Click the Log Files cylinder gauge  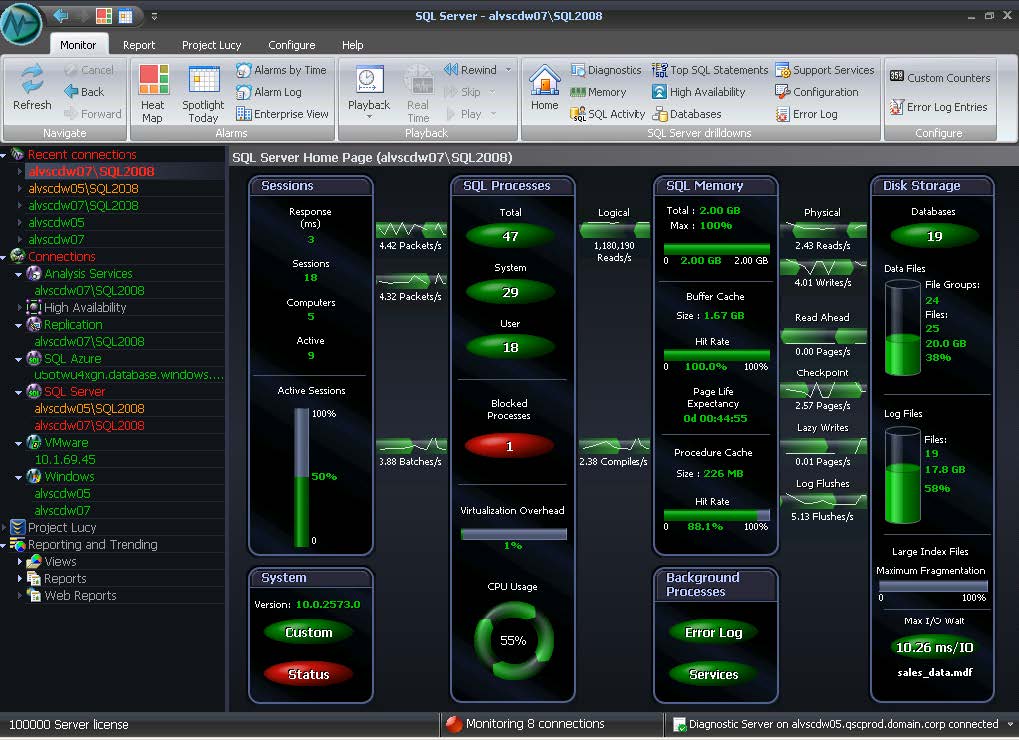903,475
